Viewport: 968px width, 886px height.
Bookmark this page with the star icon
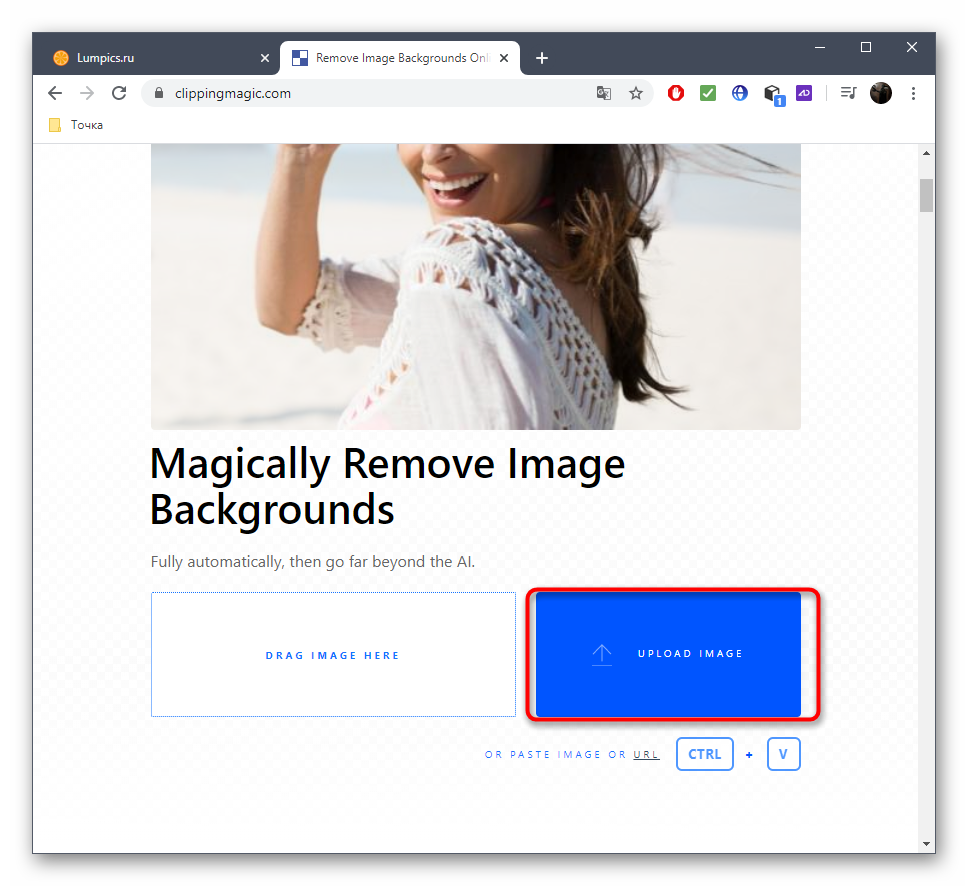coord(636,93)
